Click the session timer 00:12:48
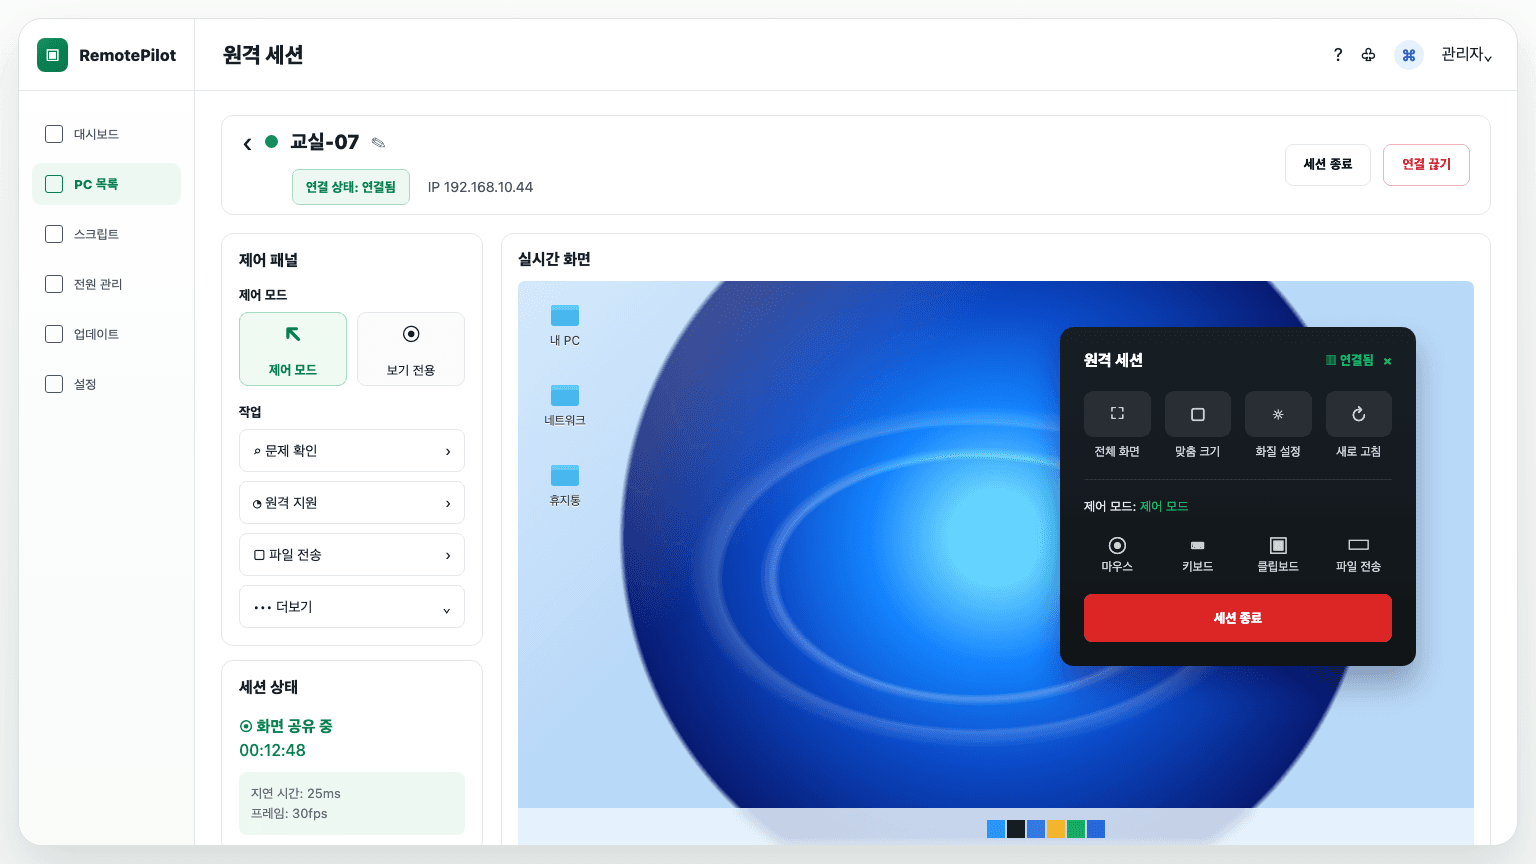This screenshot has height=864, width=1536. click(272, 750)
